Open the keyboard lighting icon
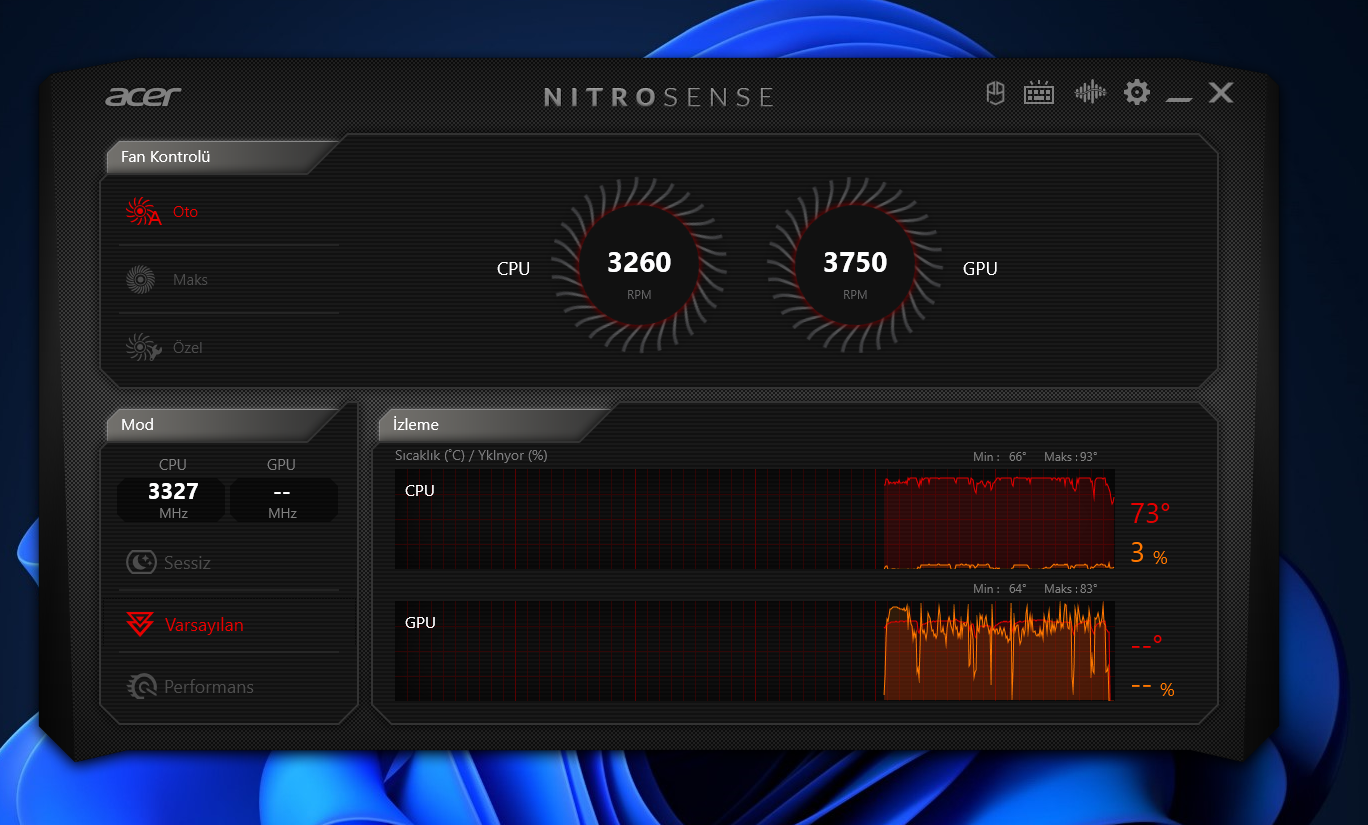 point(1039,93)
